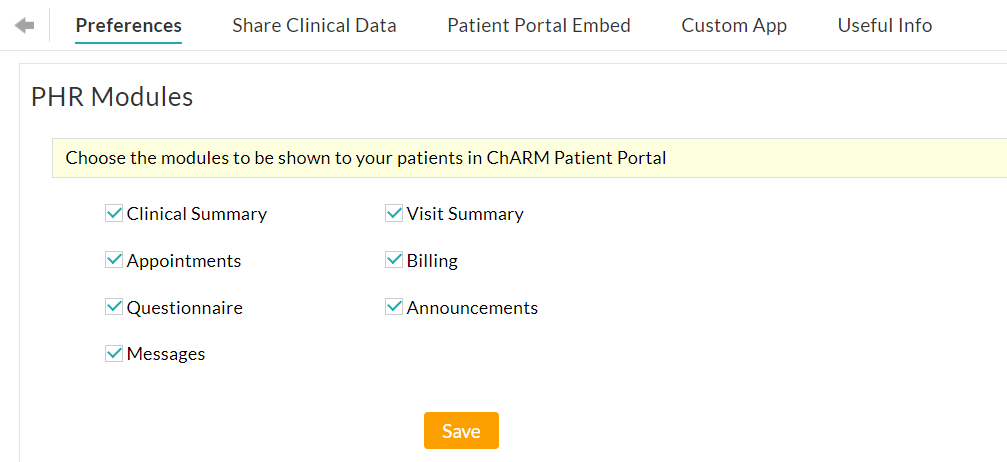This screenshot has height=462, width=1007.
Task: Open the Preferences tab
Action: 128,26
